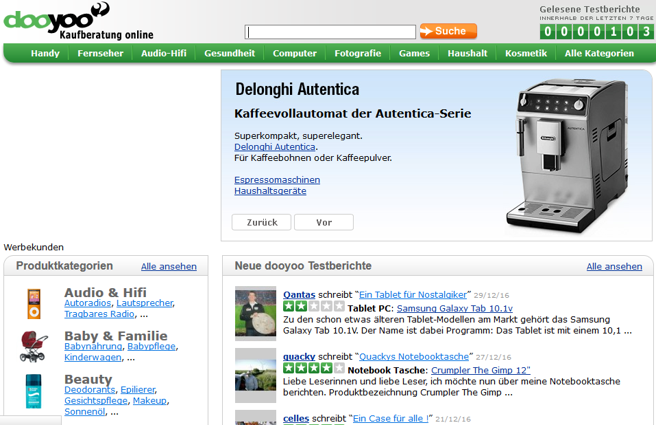The width and height of the screenshot is (656, 425).
Task: Open Samsung Galaxy Tab 10.1v product link
Action: [455, 308]
